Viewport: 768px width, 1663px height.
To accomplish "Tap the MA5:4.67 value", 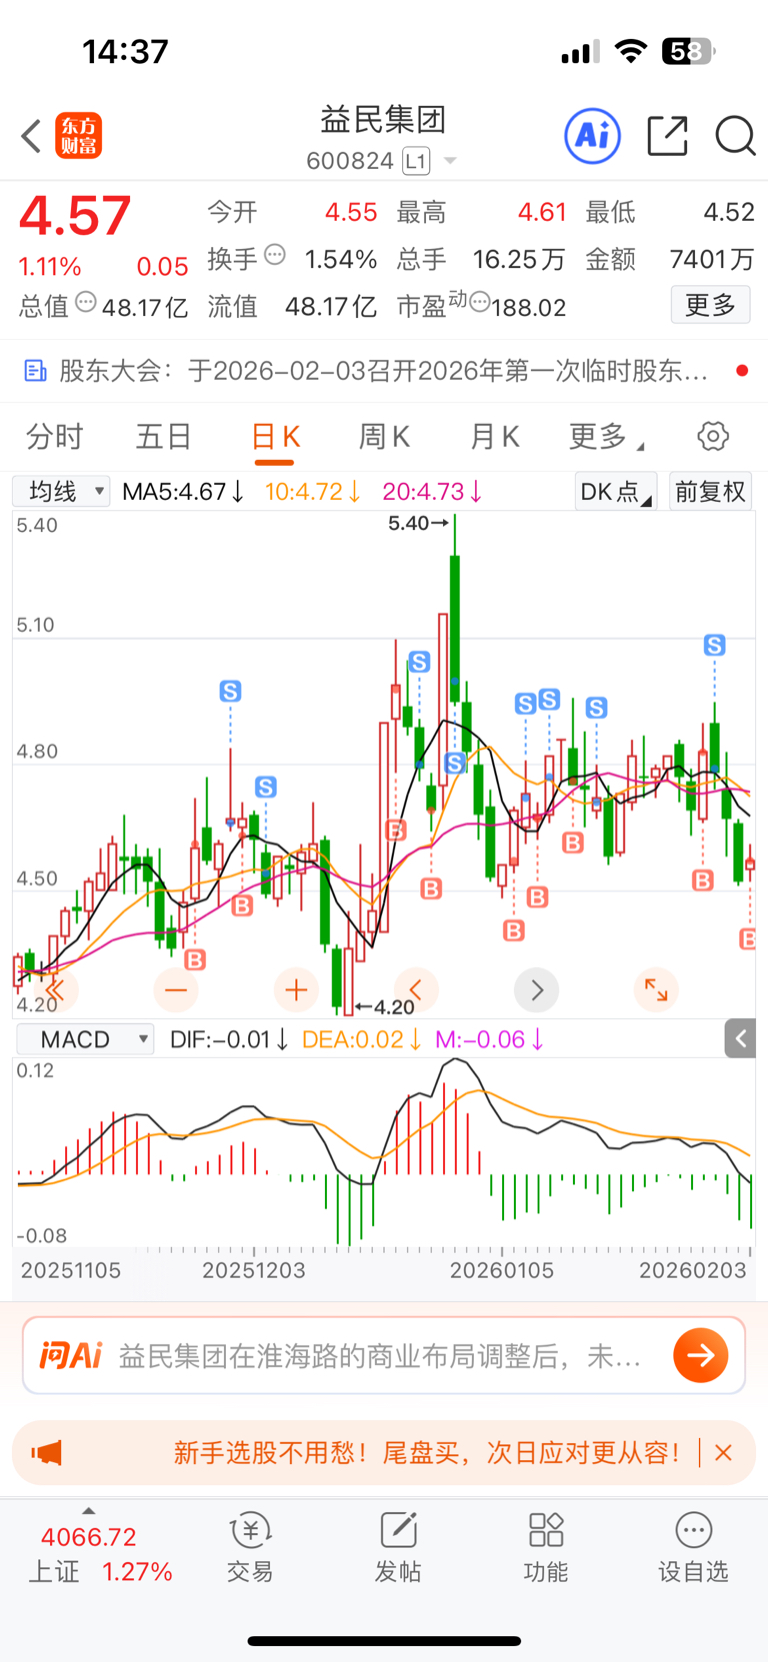I will tap(183, 491).
